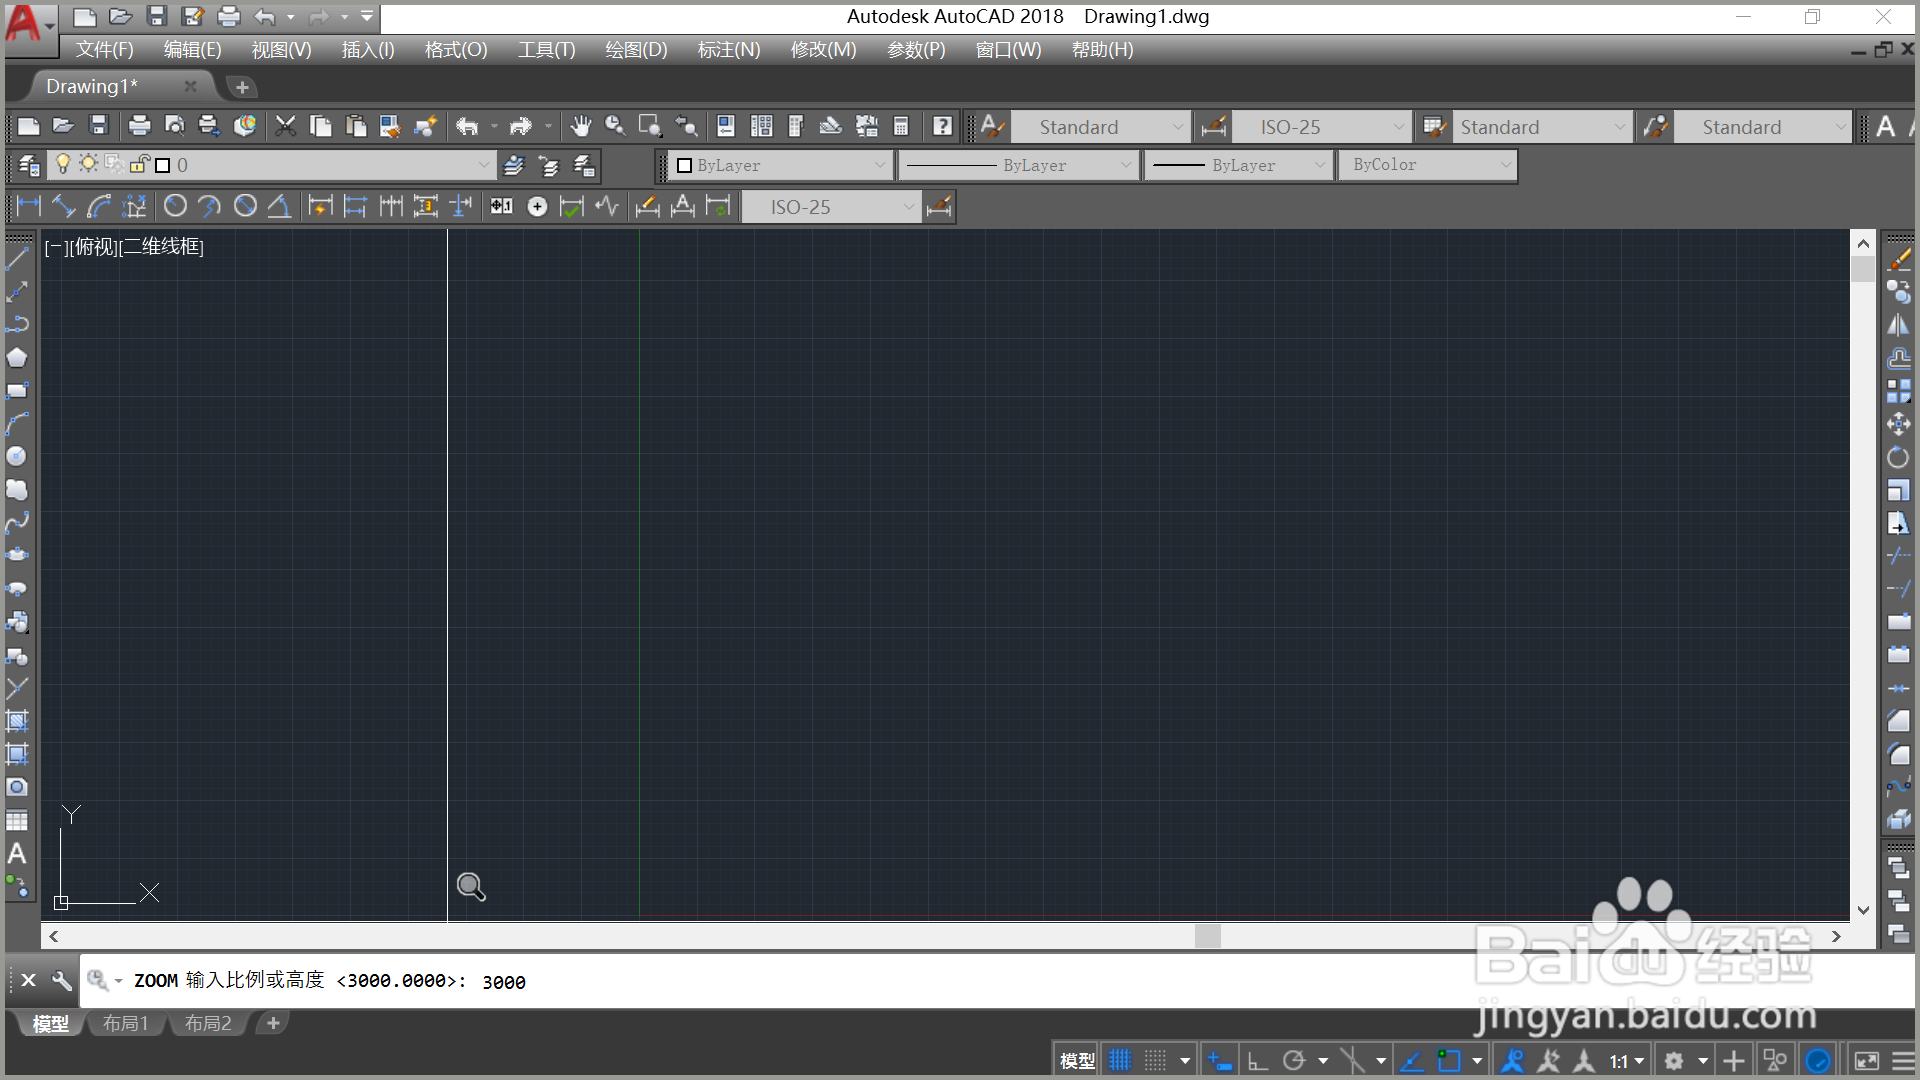The image size is (1920, 1080).
Task: Select the Line draw tool
Action: coord(17,259)
